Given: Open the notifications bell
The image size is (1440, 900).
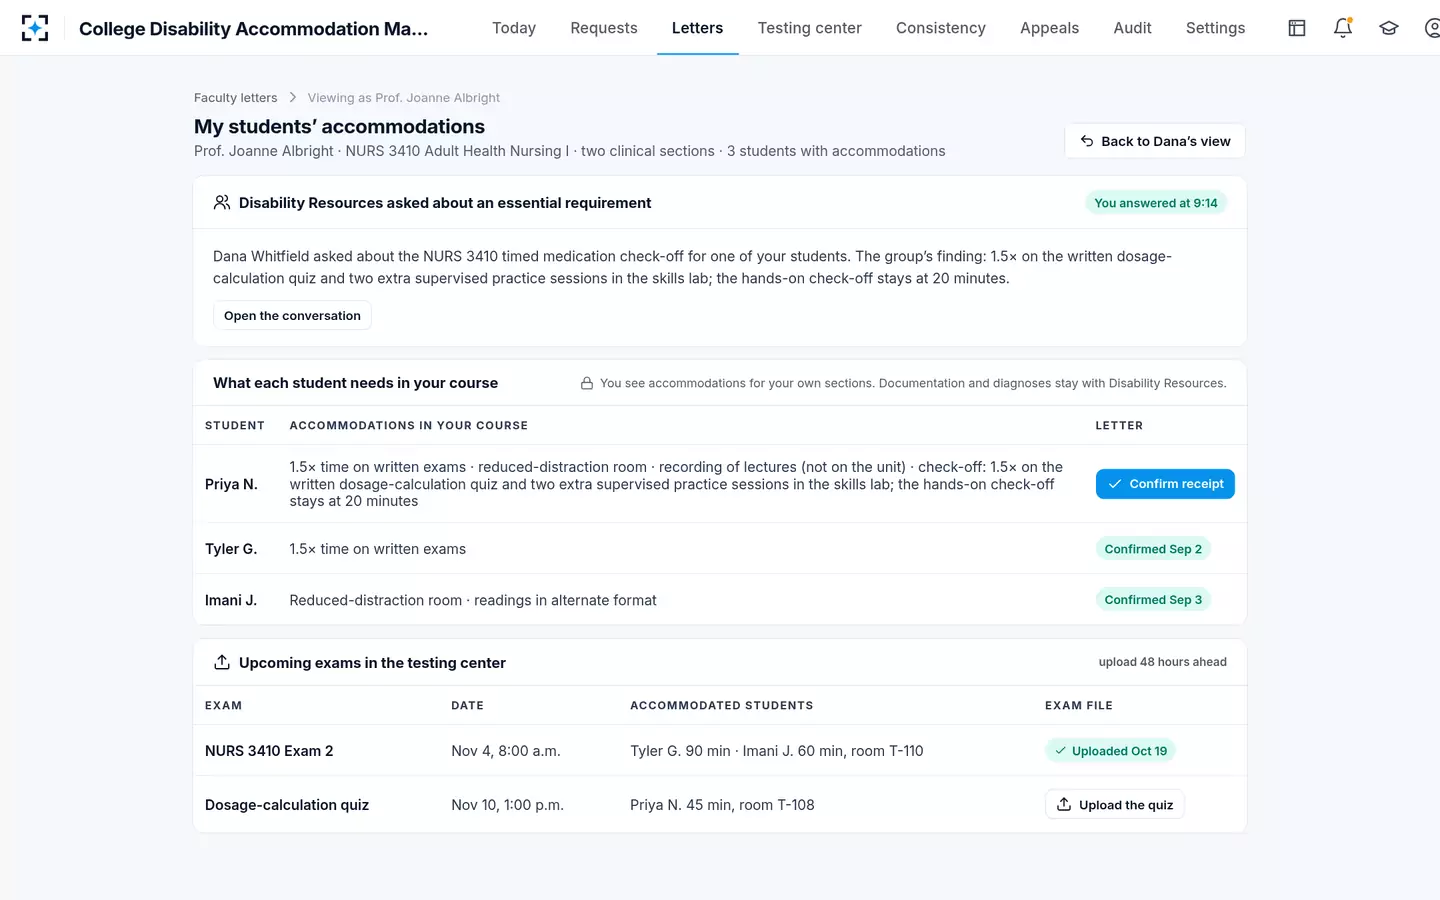Looking at the screenshot, I should (x=1343, y=28).
